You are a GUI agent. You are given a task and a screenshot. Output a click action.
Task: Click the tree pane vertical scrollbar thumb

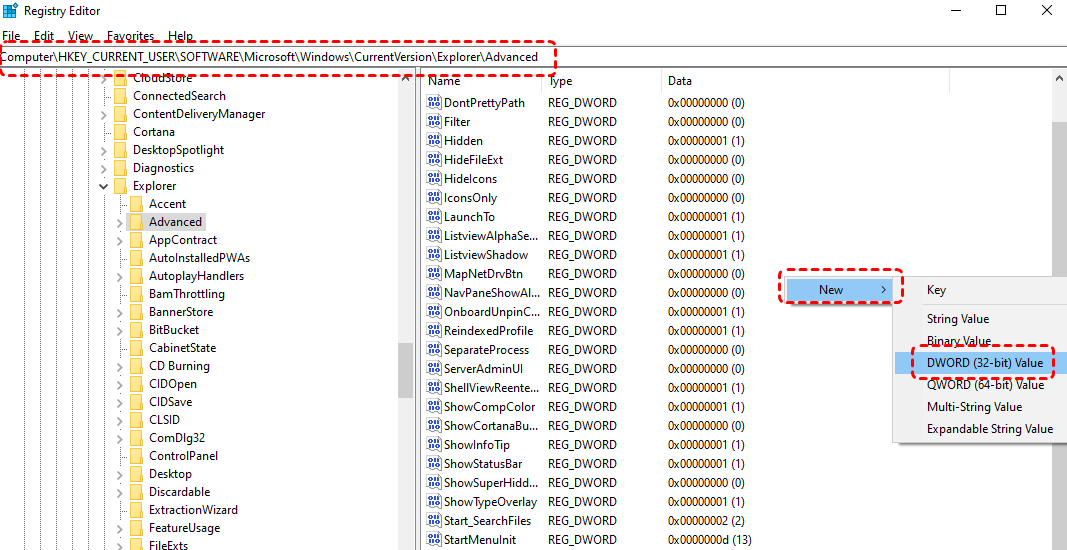pos(405,370)
